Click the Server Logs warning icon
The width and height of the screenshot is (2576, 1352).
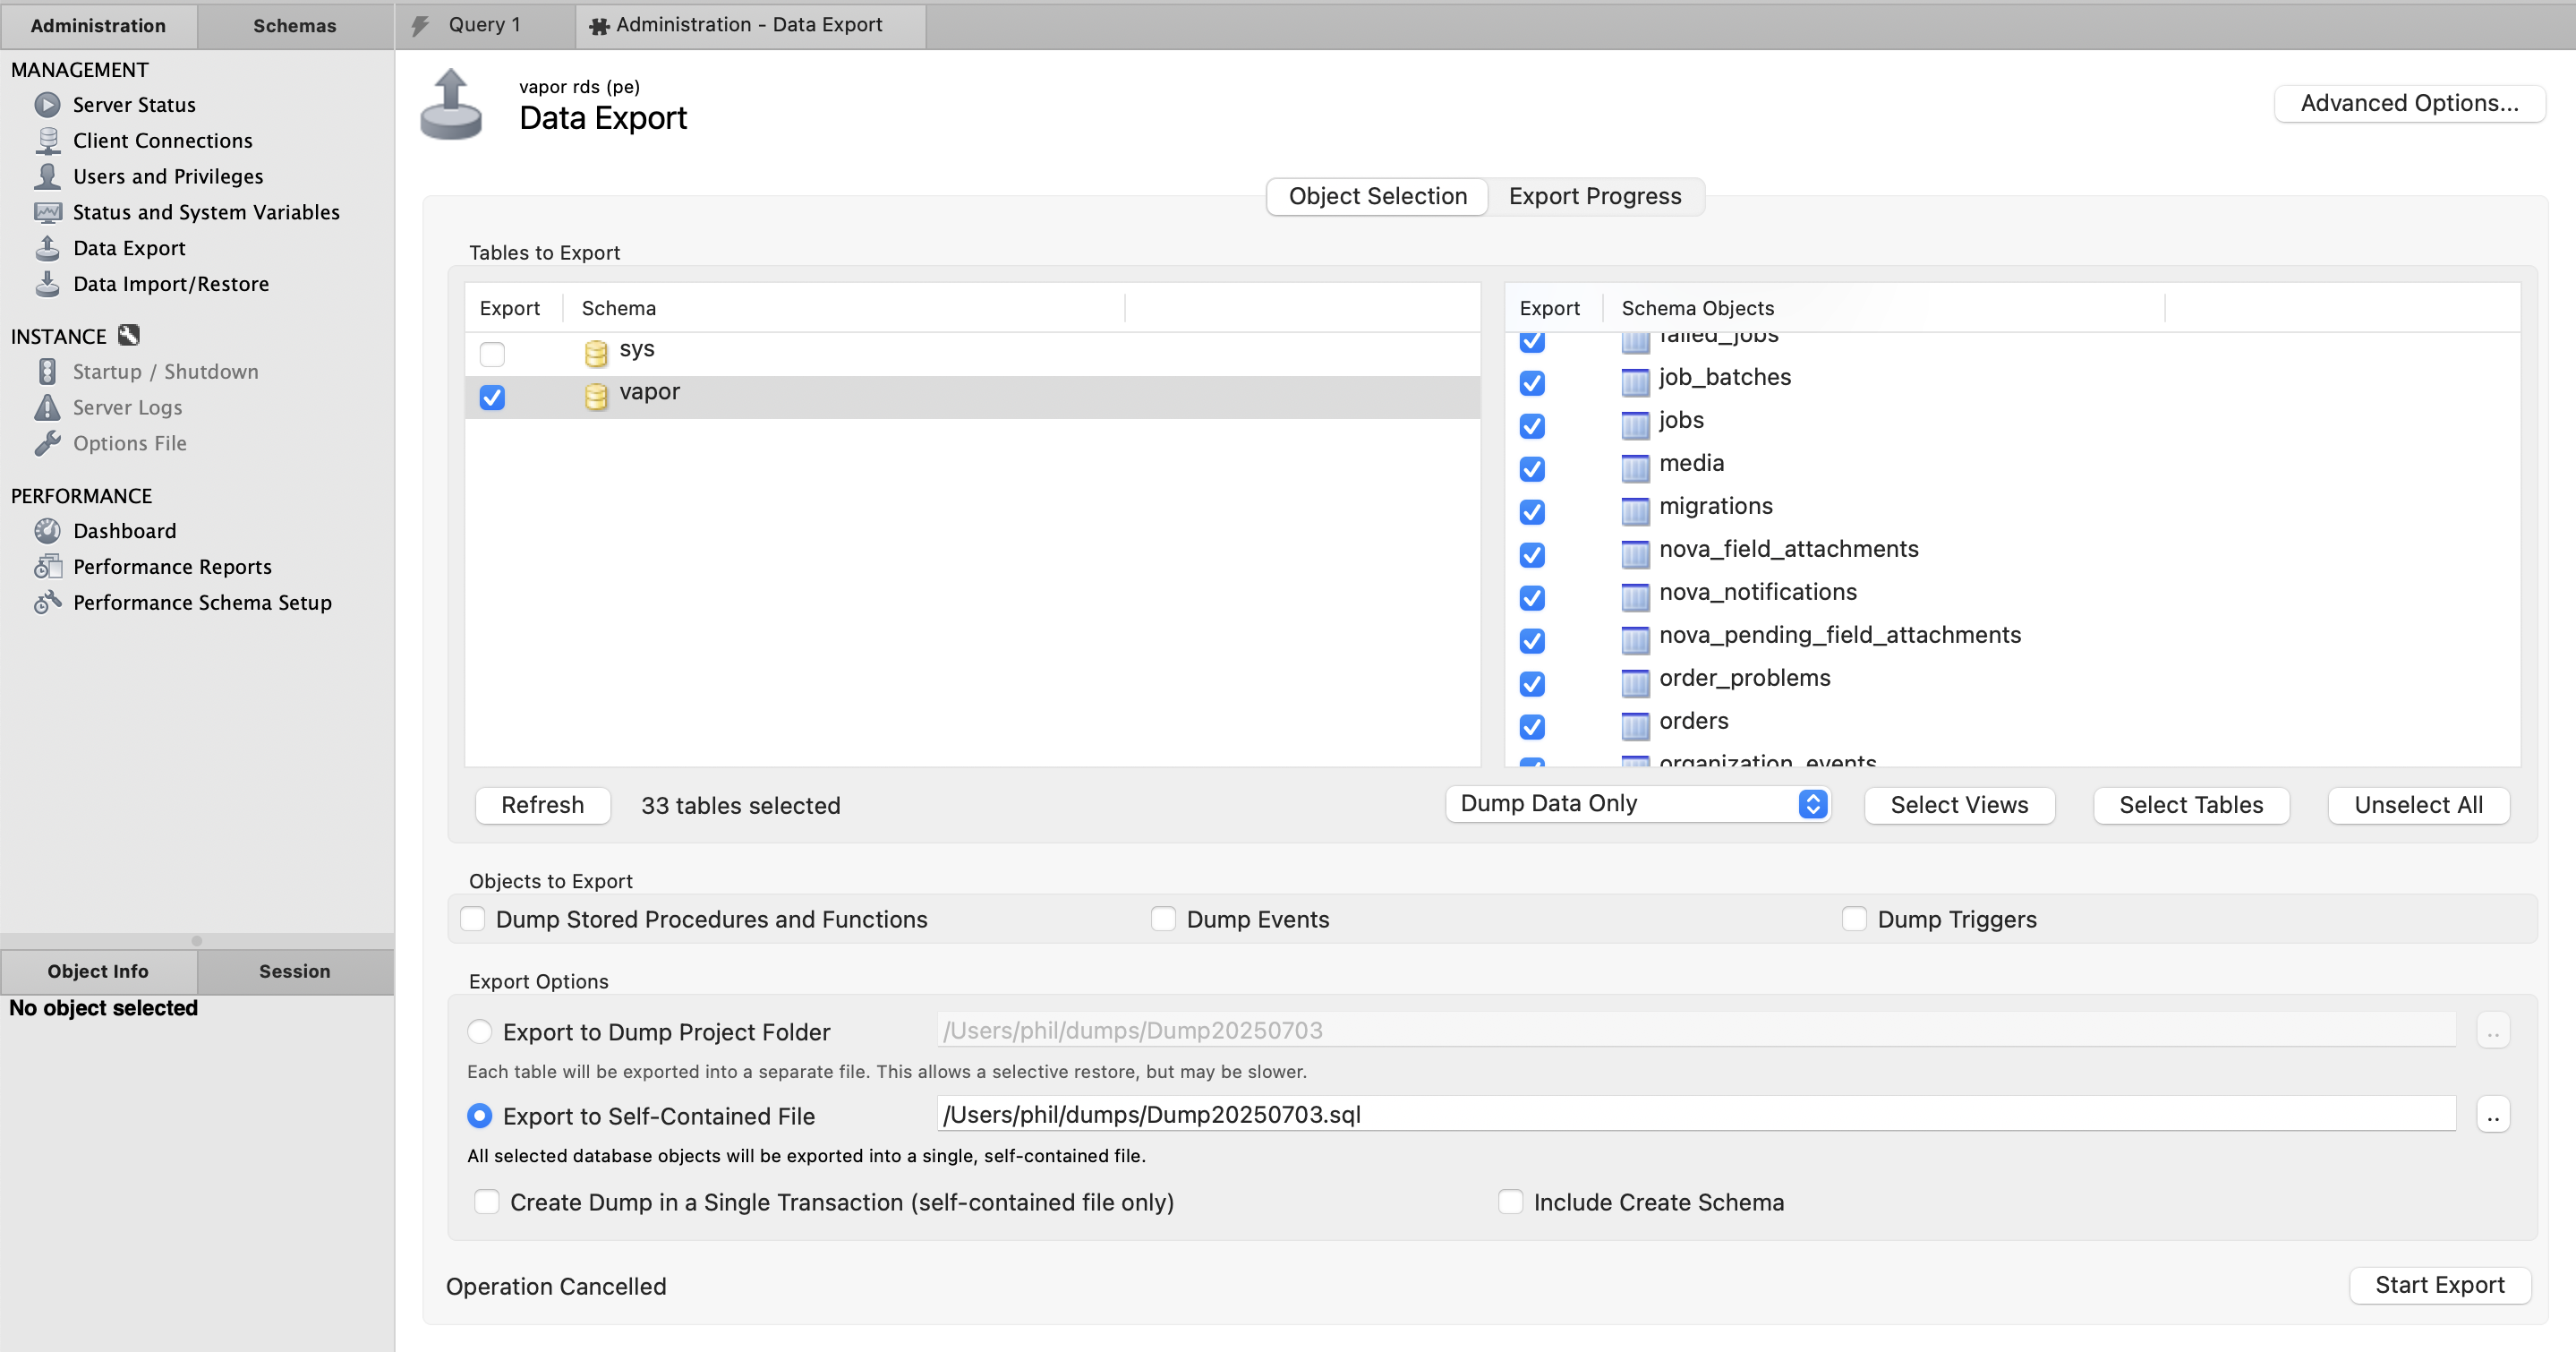(x=47, y=408)
